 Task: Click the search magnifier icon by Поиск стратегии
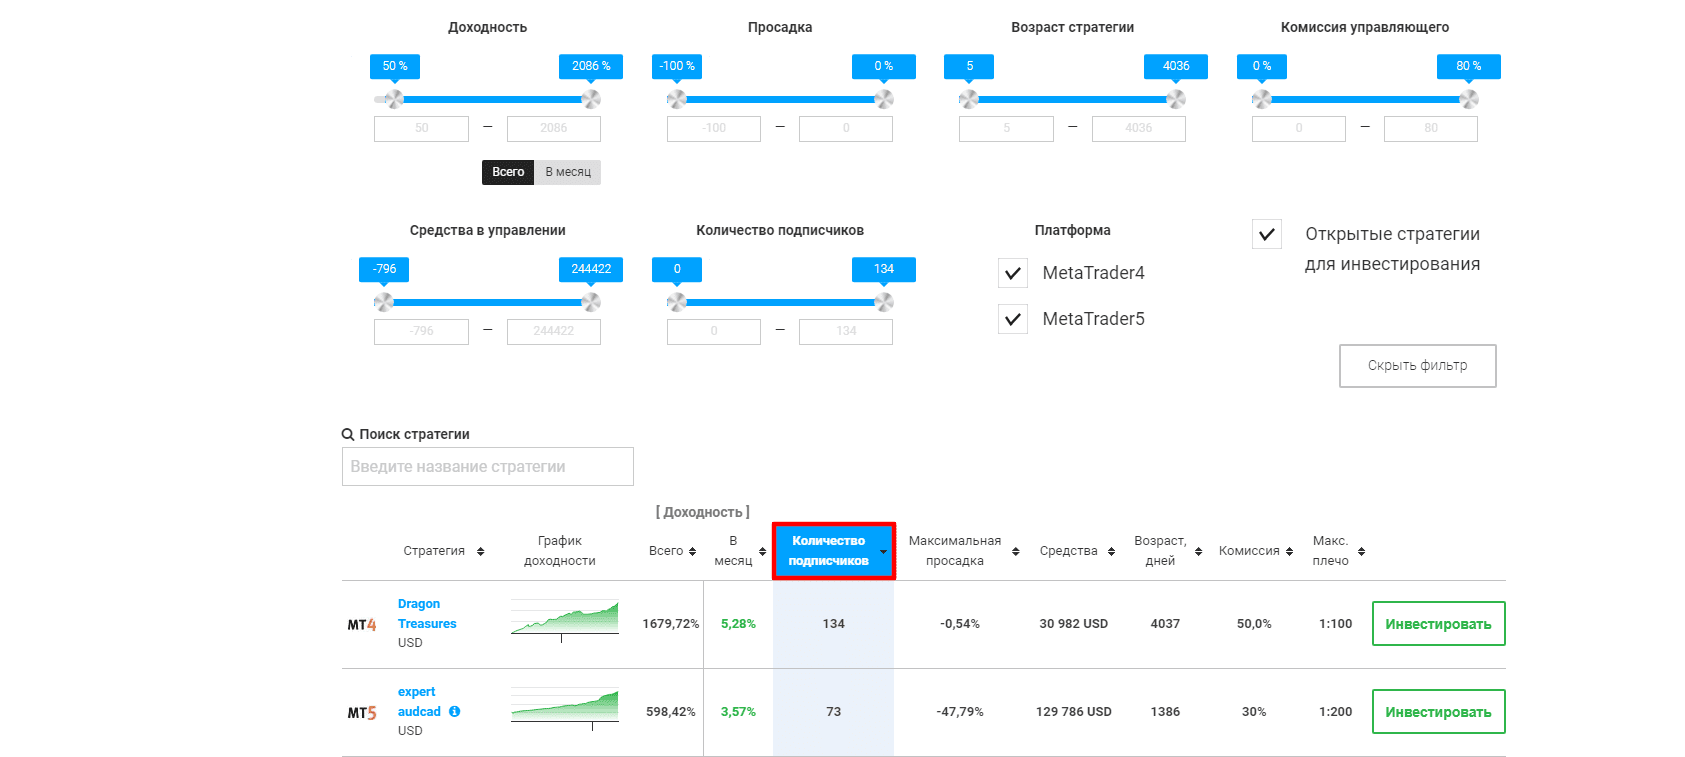click(348, 434)
